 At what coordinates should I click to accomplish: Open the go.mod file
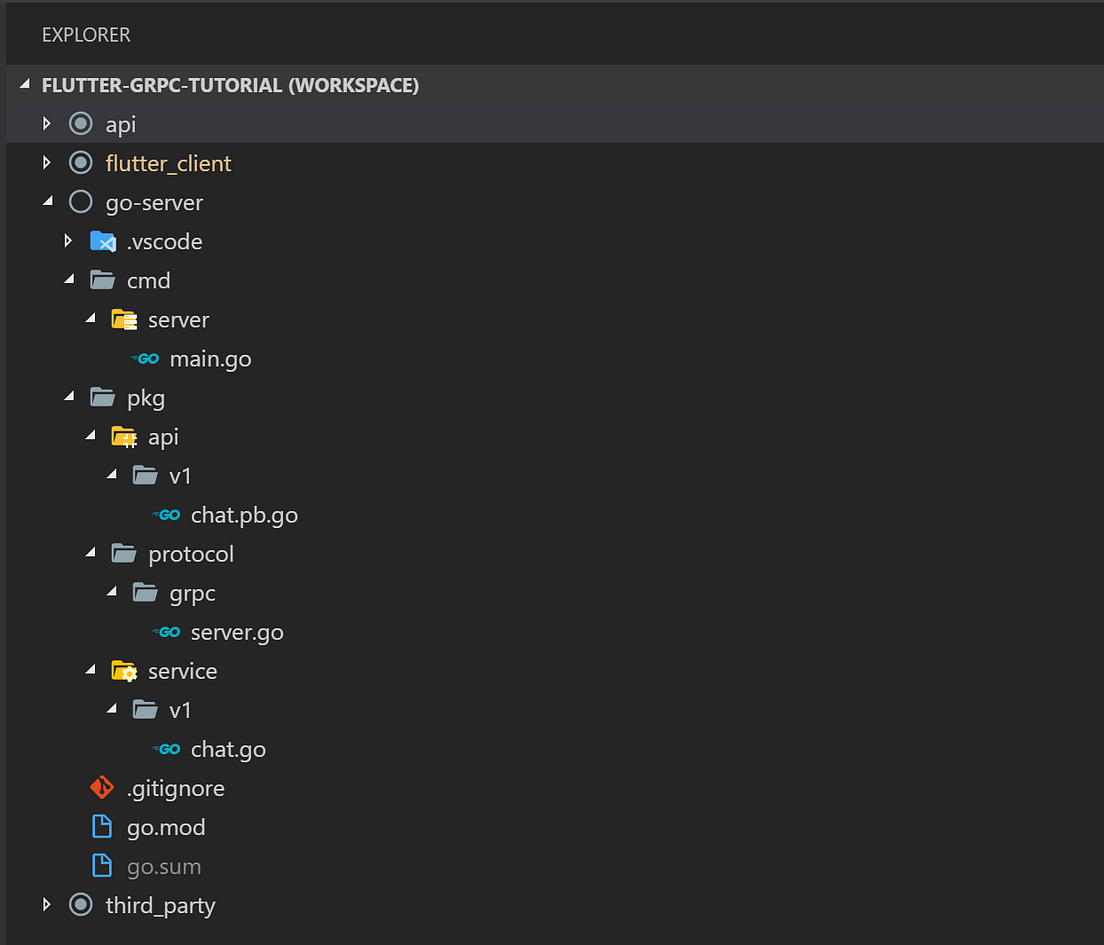tap(167, 827)
